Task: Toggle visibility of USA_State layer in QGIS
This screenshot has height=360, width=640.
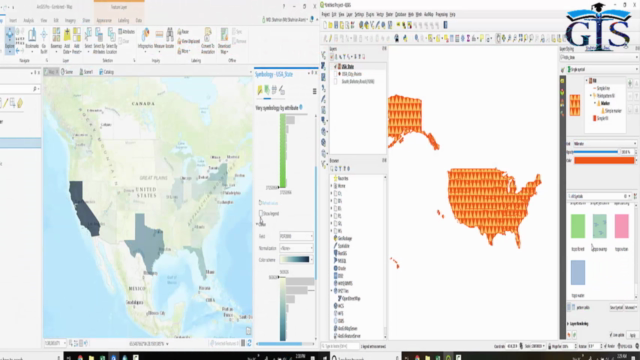Action: (x=336, y=67)
